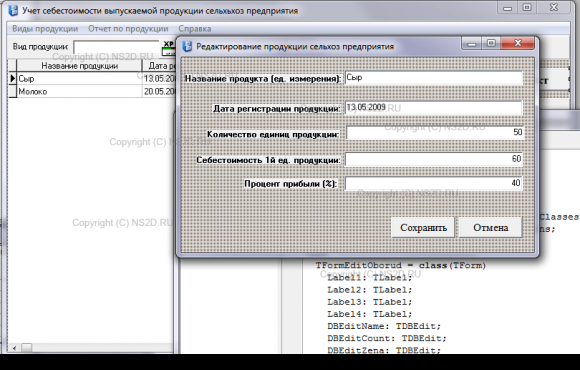Click the row indicator arrow next to Сыр

[12, 78]
